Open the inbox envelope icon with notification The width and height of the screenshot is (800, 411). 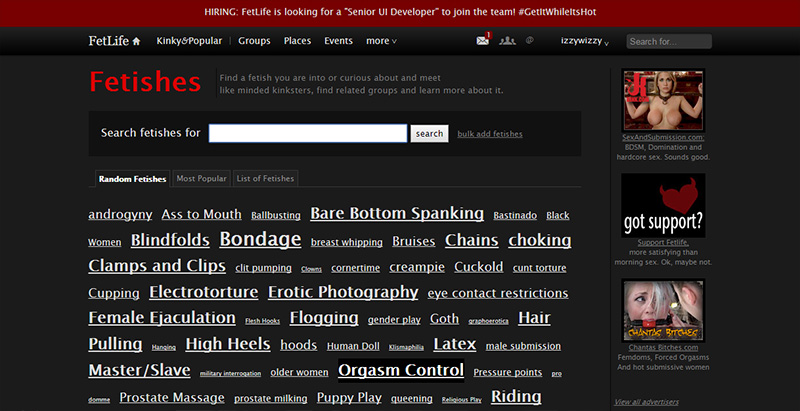[483, 41]
